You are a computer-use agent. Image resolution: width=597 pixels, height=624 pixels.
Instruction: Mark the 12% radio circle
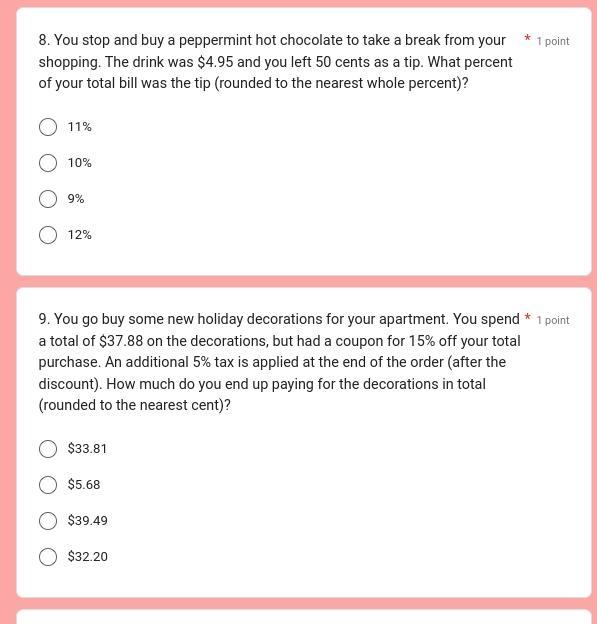pos(48,235)
